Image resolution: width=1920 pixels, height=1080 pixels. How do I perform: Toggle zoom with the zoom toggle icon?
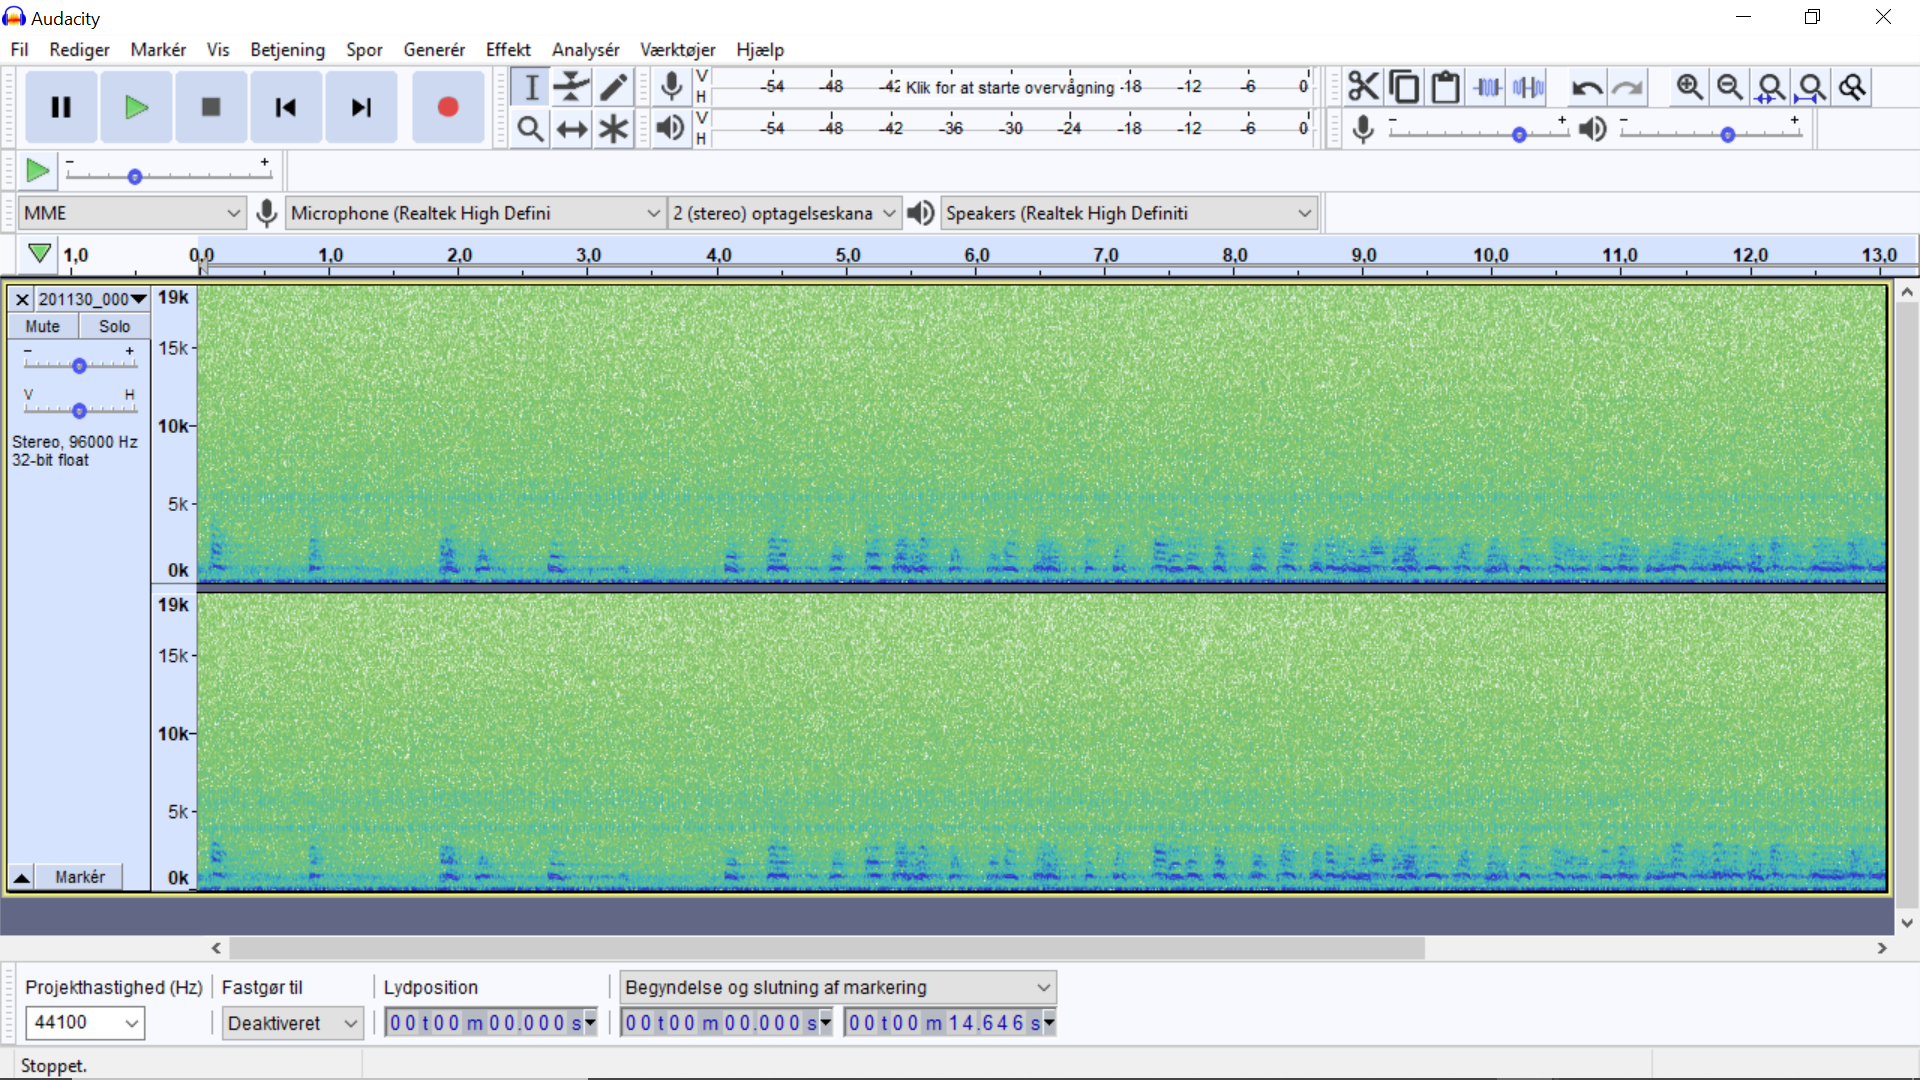1853,87
